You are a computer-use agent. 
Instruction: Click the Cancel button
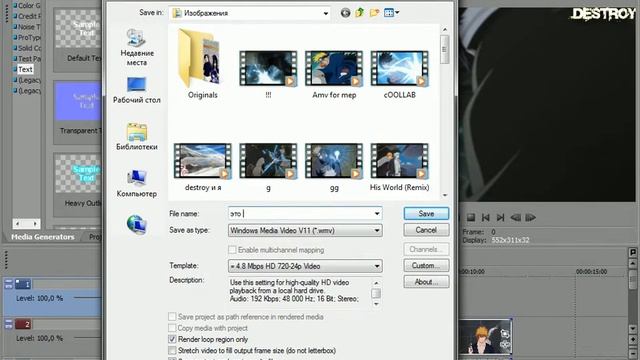click(x=426, y=230)
